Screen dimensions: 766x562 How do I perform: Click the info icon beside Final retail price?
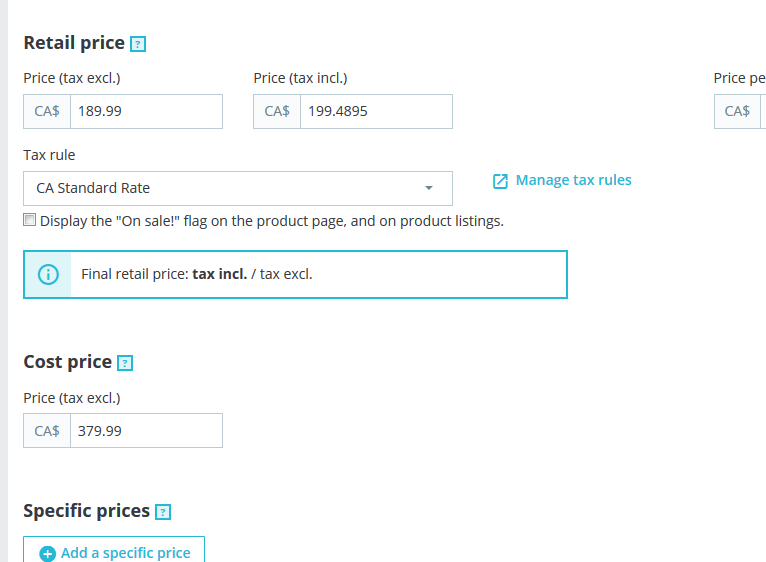[x=48, y=274]
